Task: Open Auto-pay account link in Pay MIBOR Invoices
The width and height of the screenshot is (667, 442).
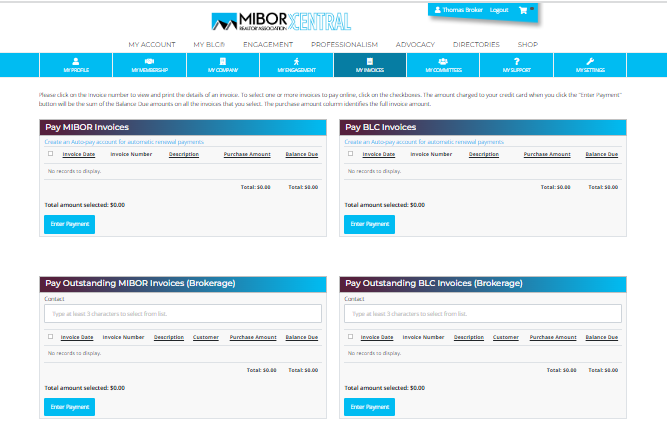Action: [x=124, y=142]
